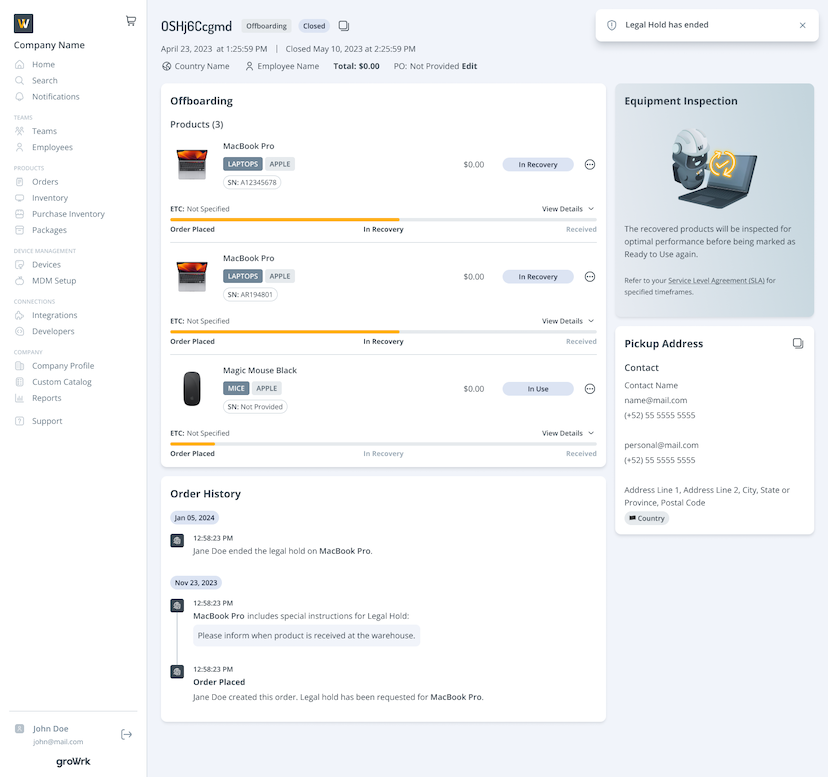This screenshot has height=777, width=828.
Task: Expand View Details for MacBook Pro AR194801
Action: tap(568, 321)
